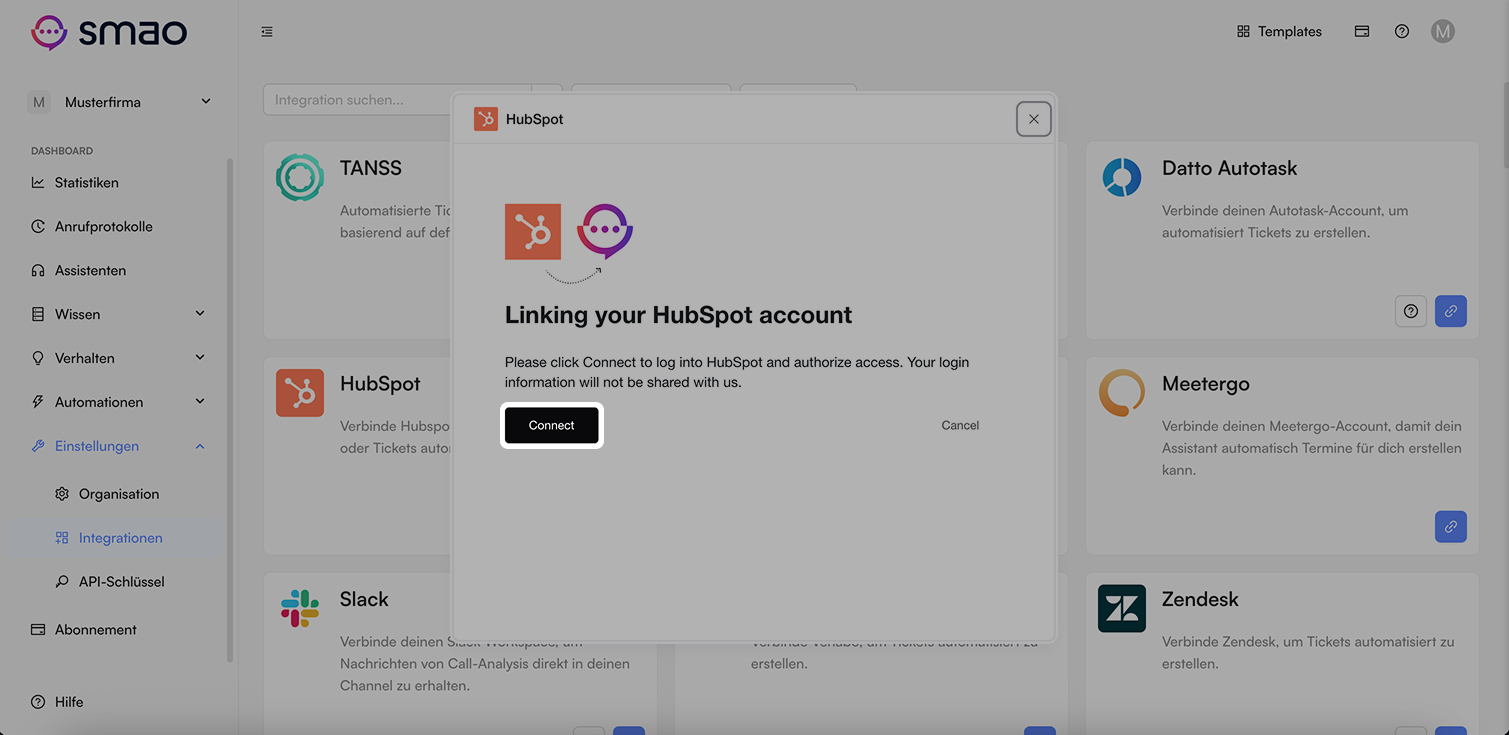This screenshot has height=735, width=1509.
Task: Close the HubSpot dialog with X
Action: point(1033,119)
